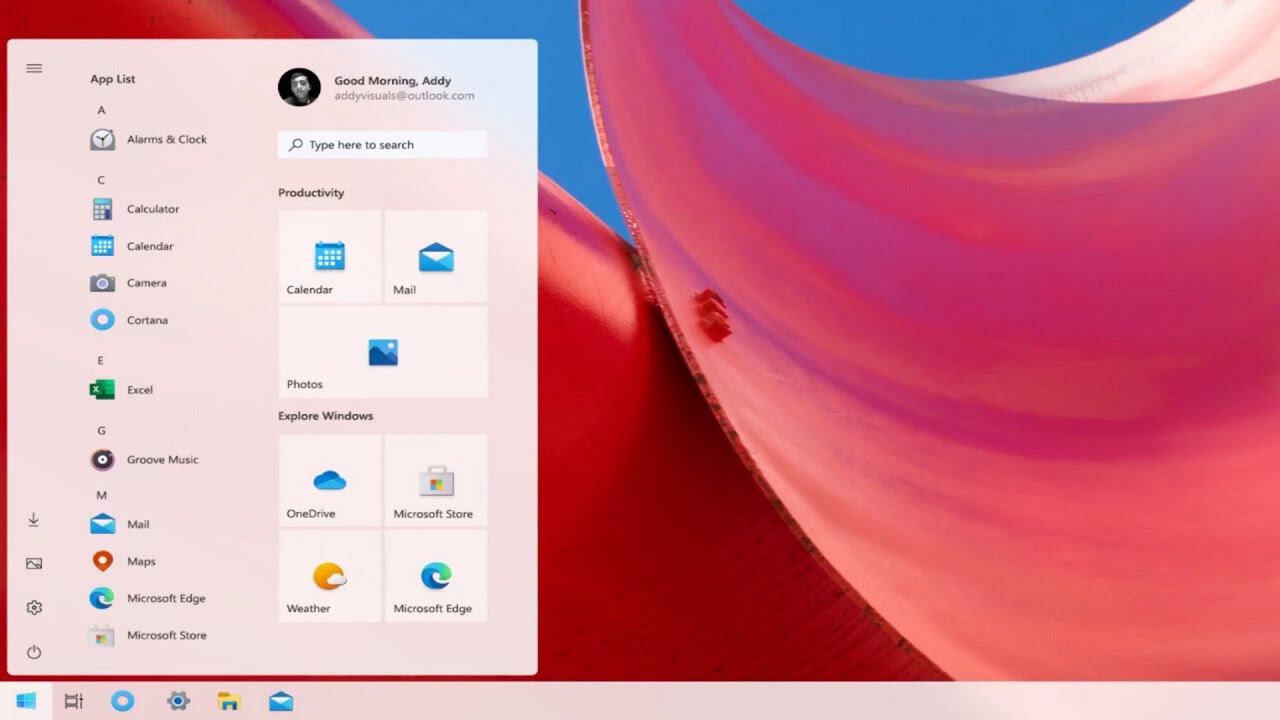1280x720 pixels.
Task: Open Camera app in app list
Action: [x=129, y=283]
